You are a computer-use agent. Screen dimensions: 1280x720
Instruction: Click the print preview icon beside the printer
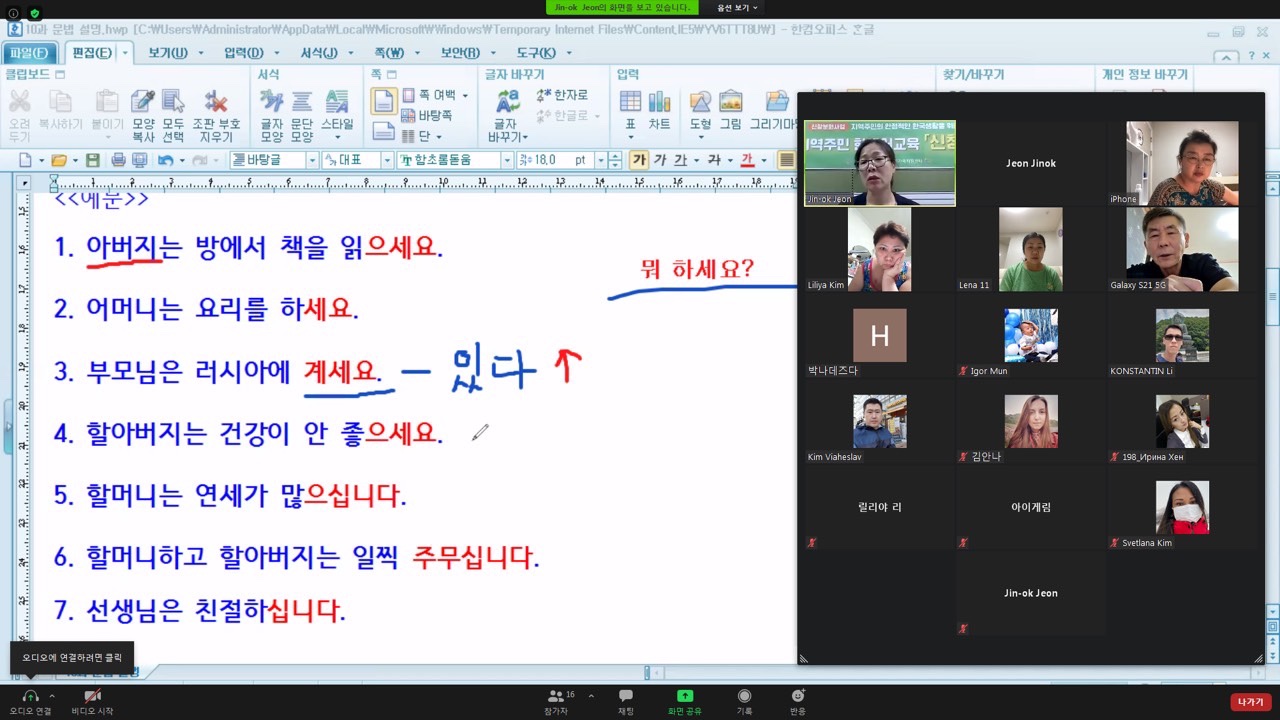[139, 160]
